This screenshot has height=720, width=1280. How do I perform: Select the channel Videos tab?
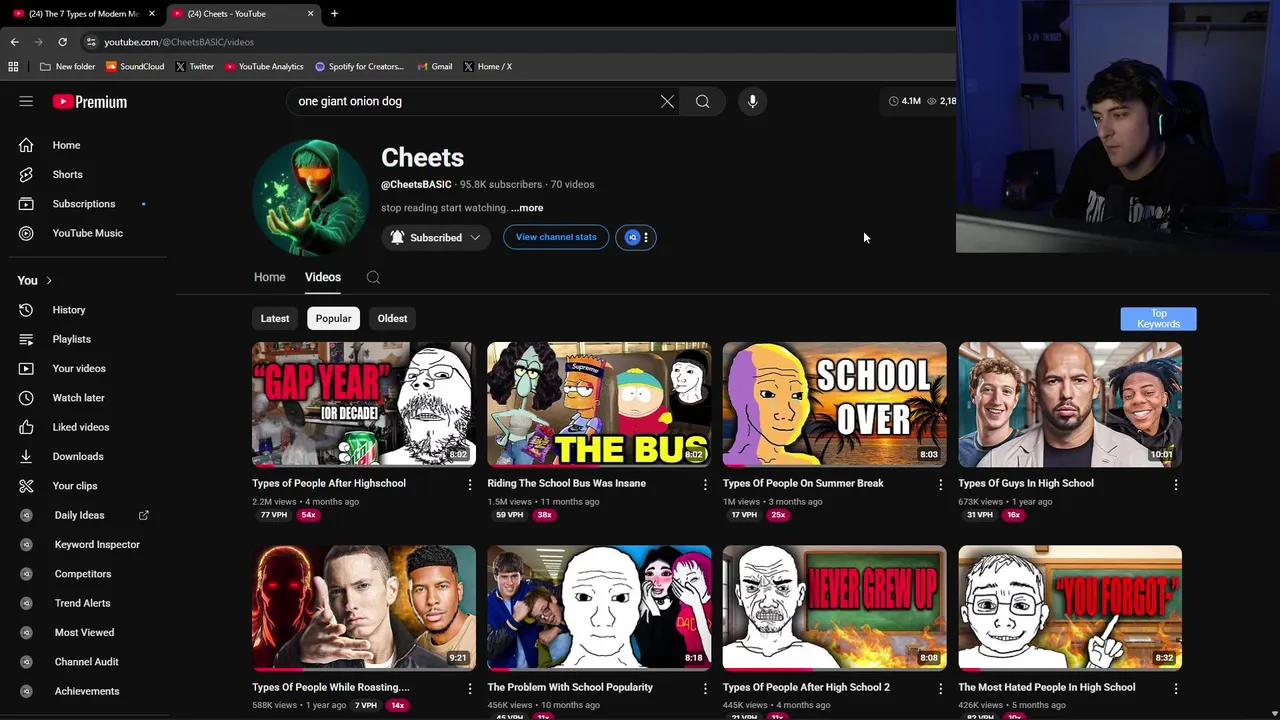tap(323, 277)
